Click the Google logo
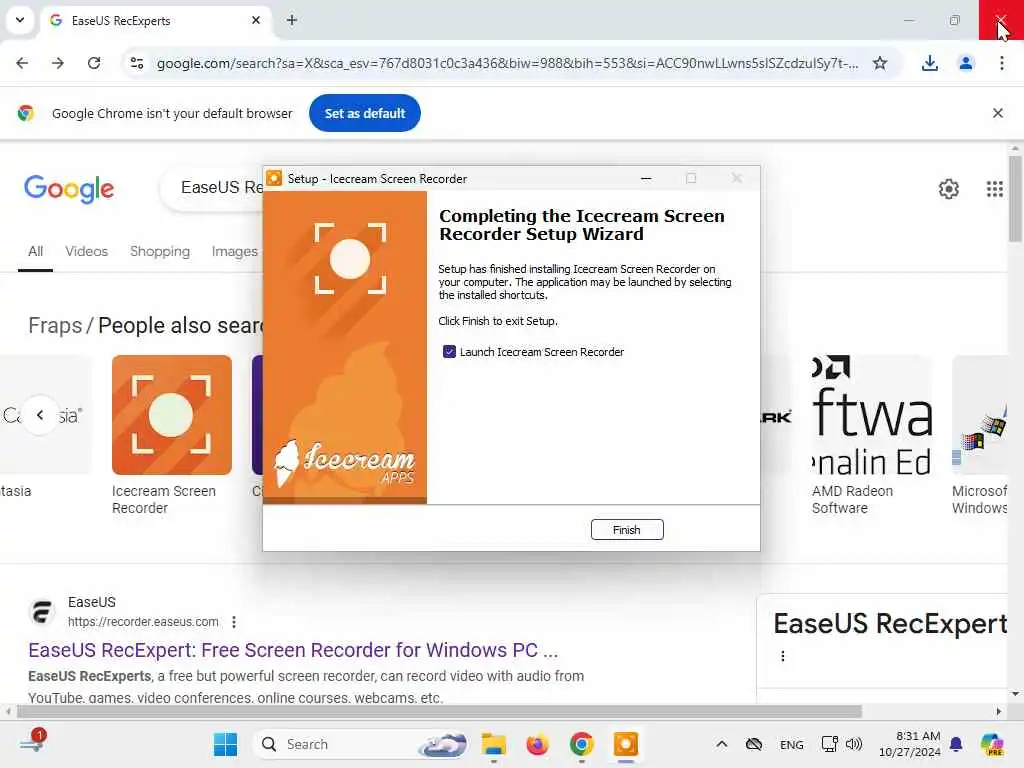This screenshot has width=1024, height=768. click(69, 189)
